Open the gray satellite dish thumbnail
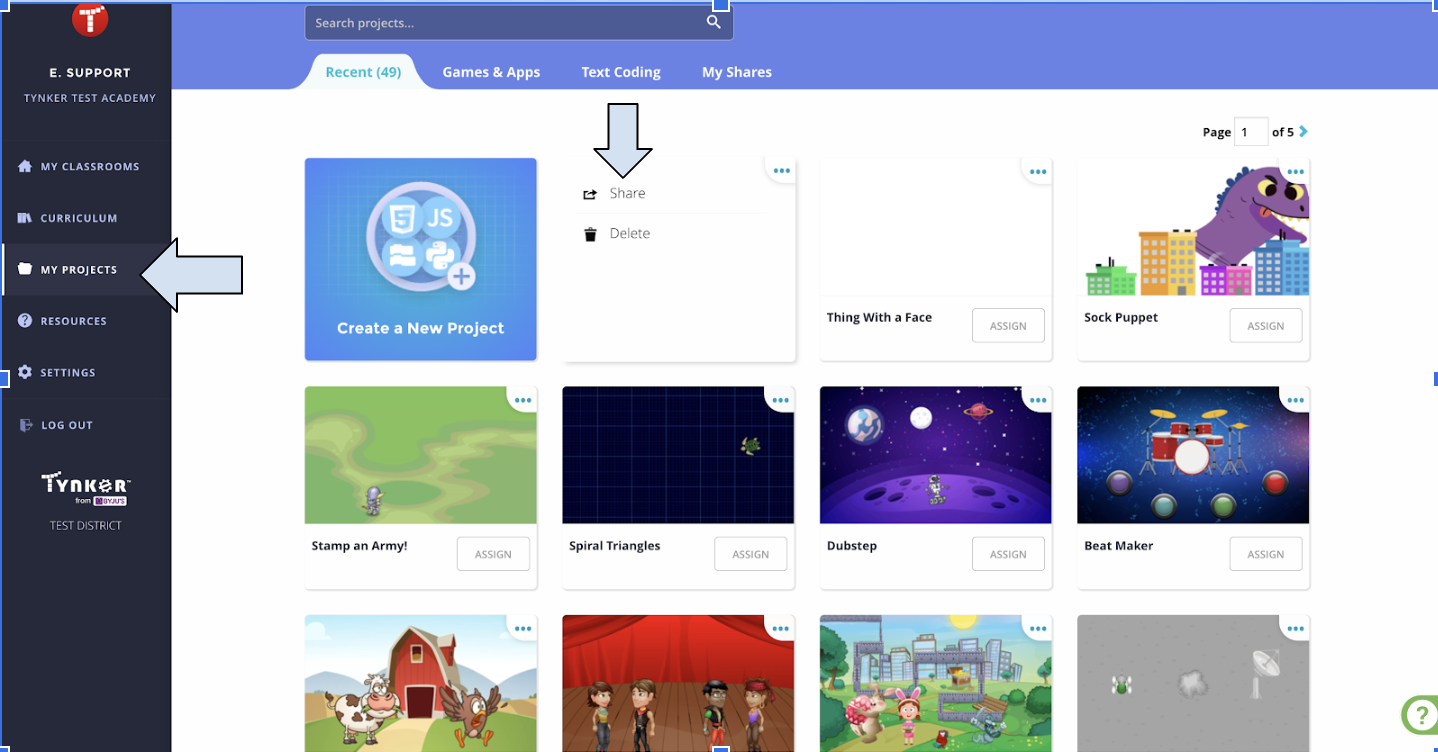The width and height of the screenshot is (1438, 752). pyautogui.click(x=1193, y=684)
